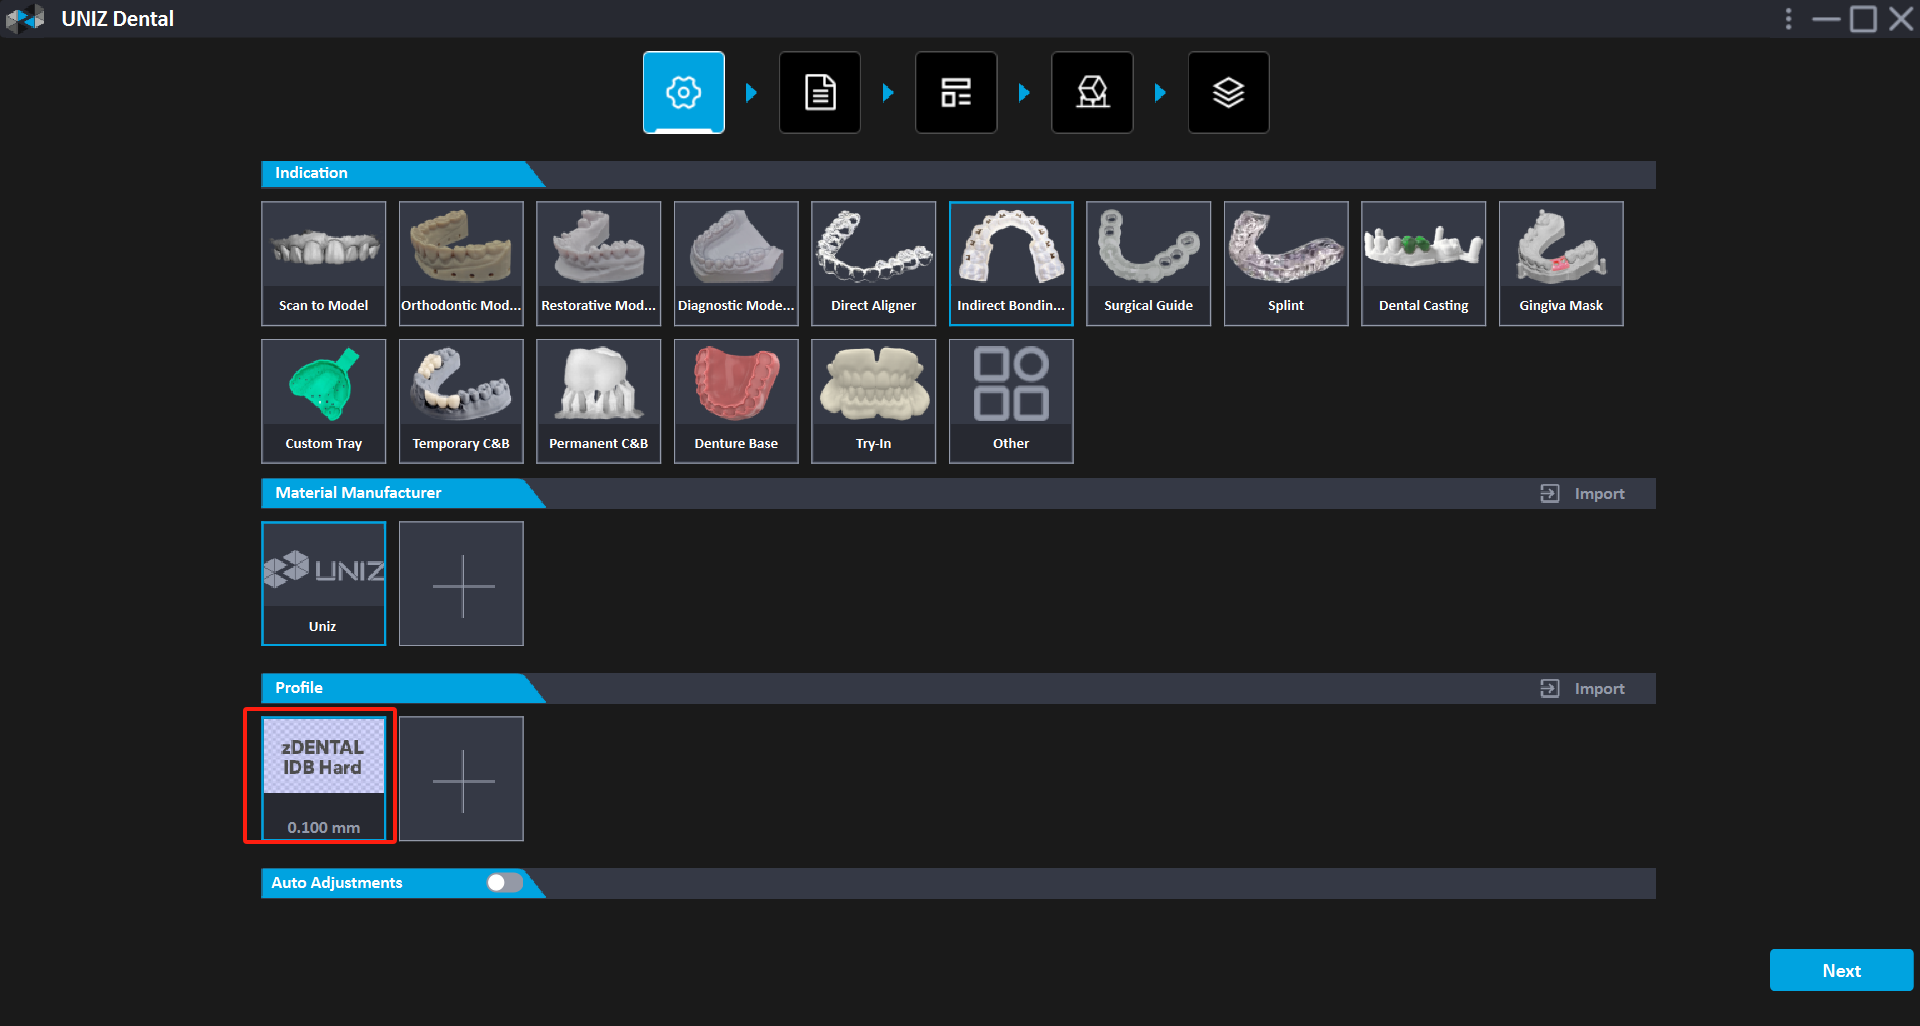Select the Dental Casting indication
The width and height of the screenshot is (1920, 1026).
[1423, 263]
